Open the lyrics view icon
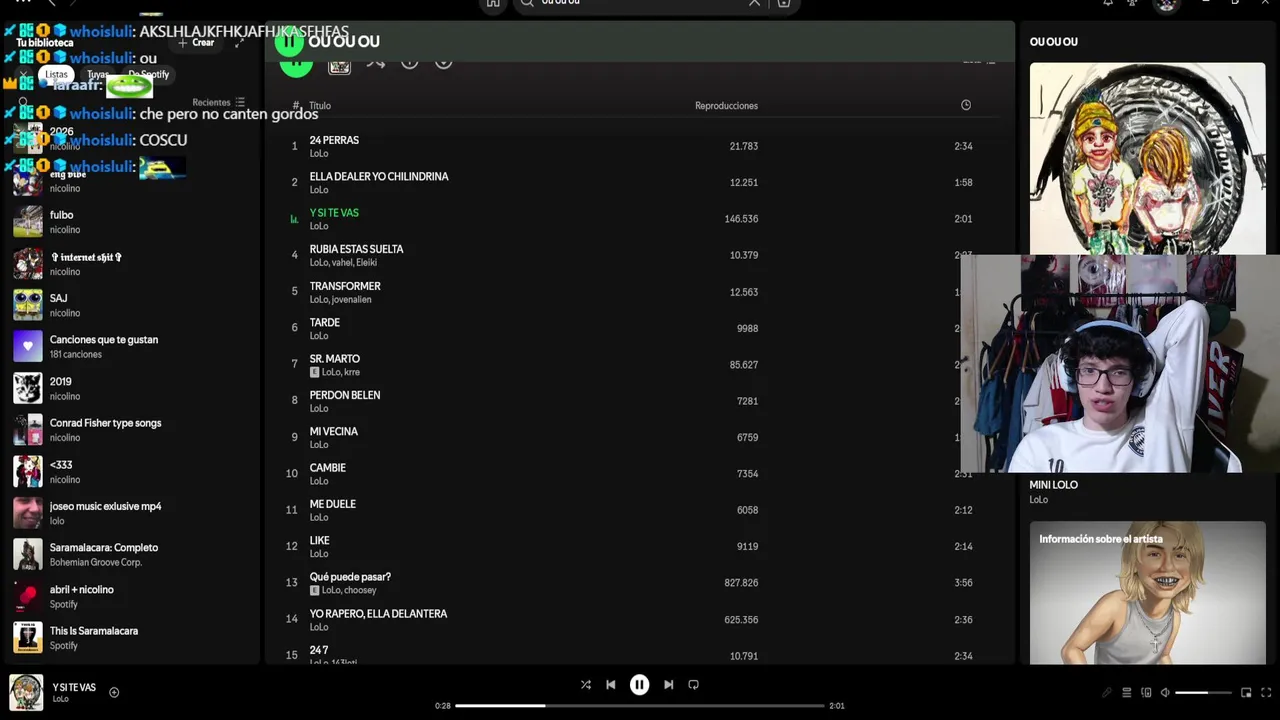This screenshot has width=1280, height=720. [1107, 692]
